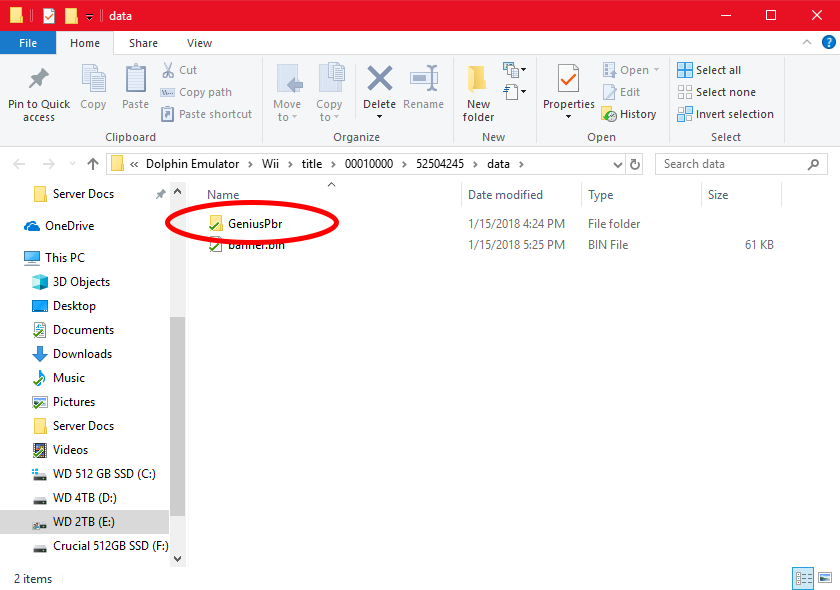Switch to details view in status bar
840x590 pixels.
click(803, 578)
